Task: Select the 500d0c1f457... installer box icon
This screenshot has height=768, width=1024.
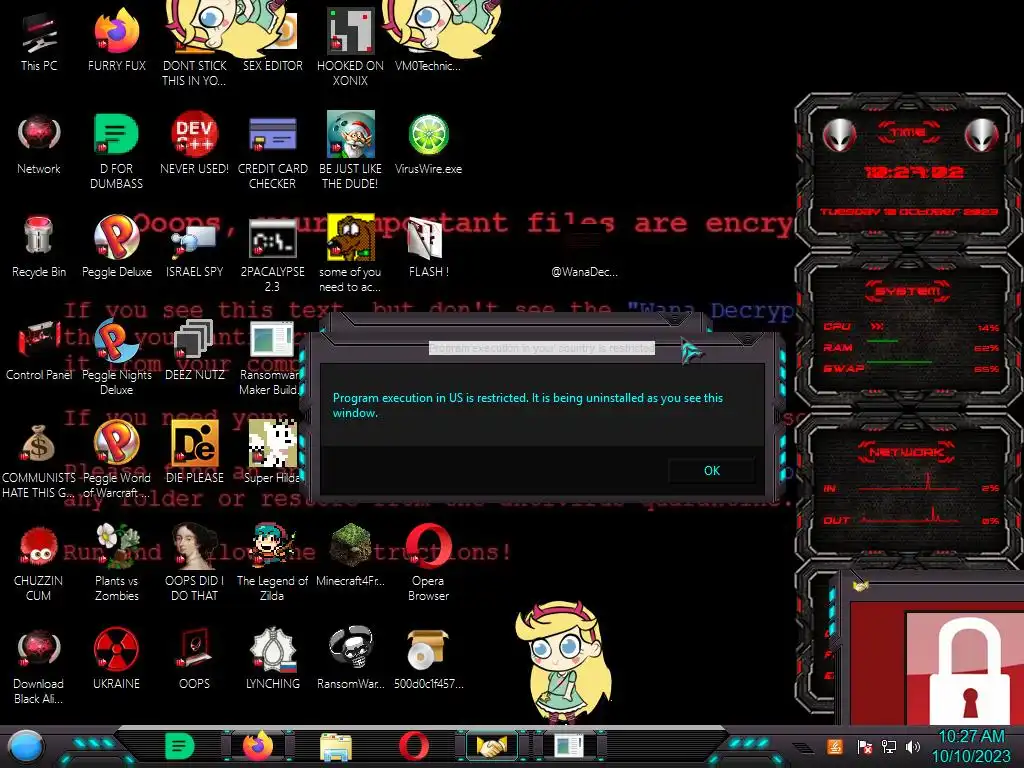Action: 428,660
